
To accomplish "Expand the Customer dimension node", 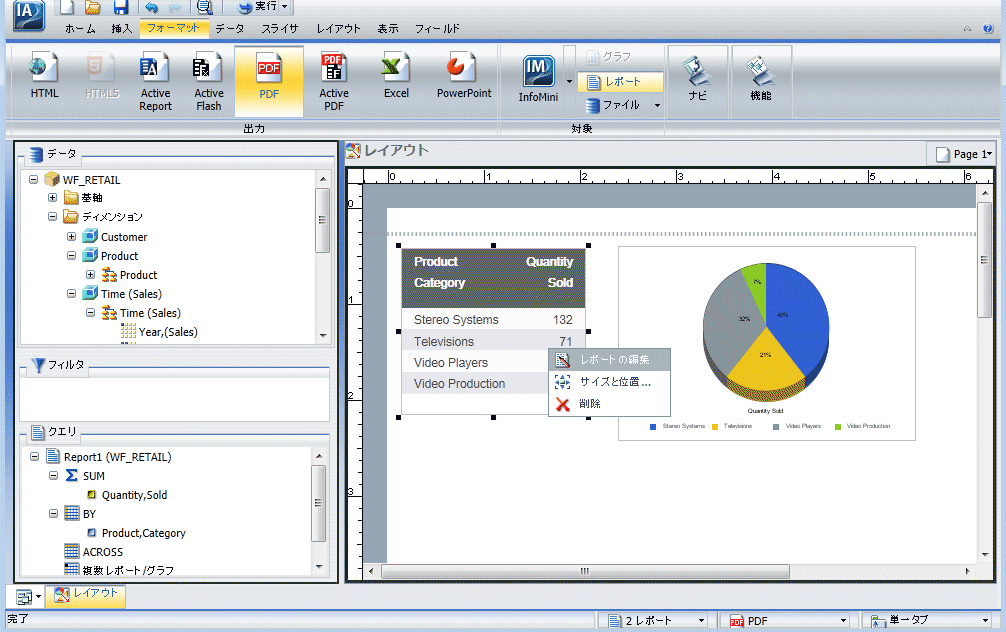I will [72, 237].
